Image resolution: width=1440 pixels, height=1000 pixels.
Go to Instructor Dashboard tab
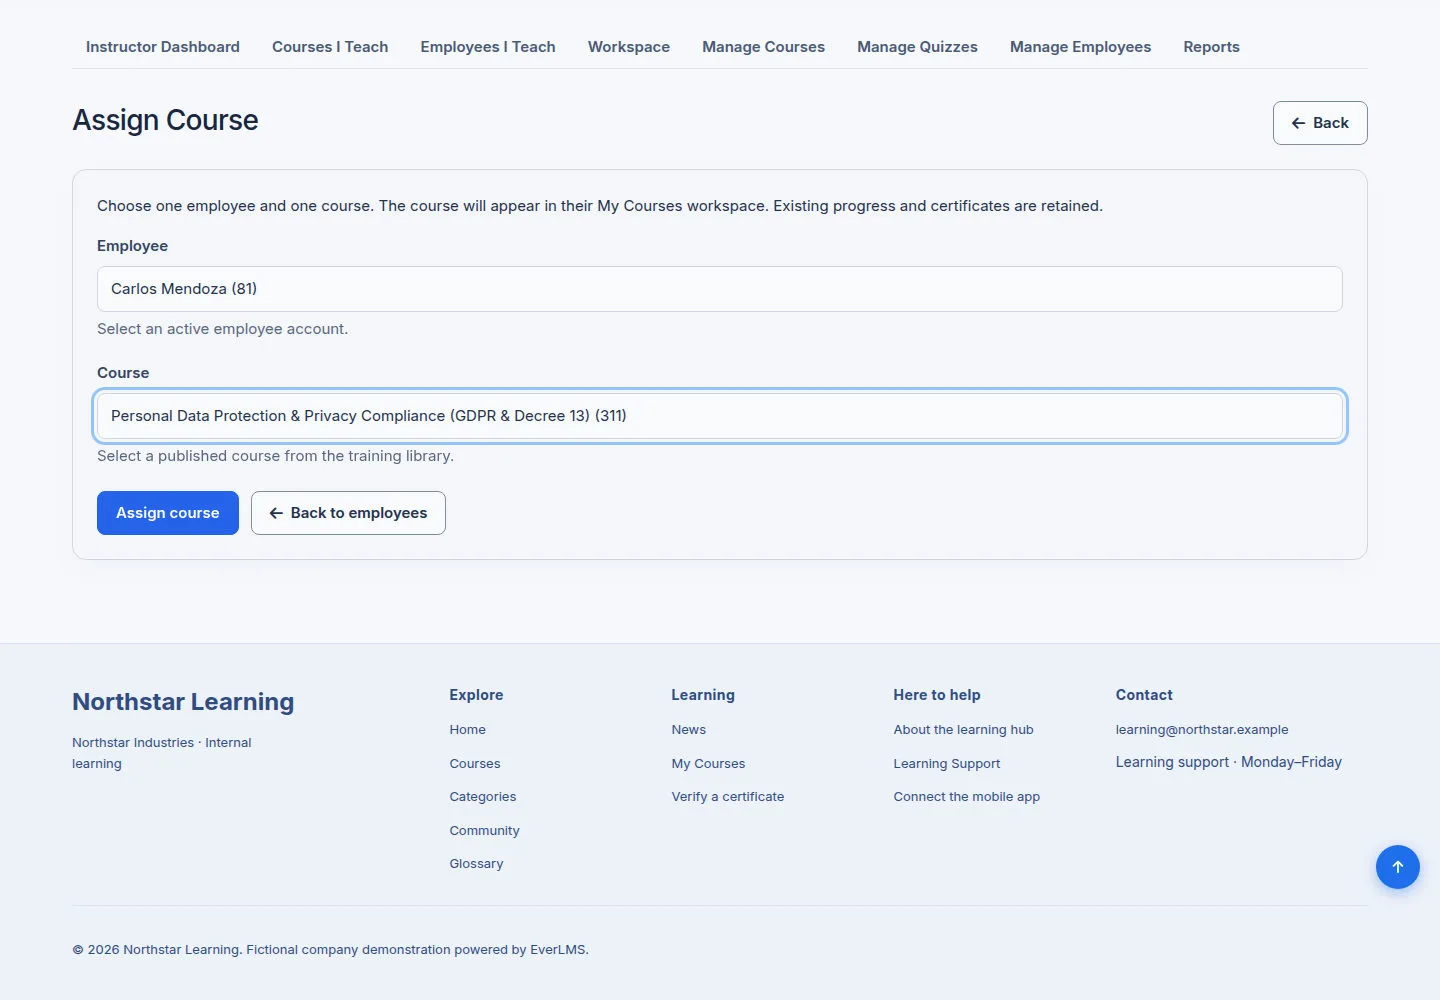pos(163,47)
